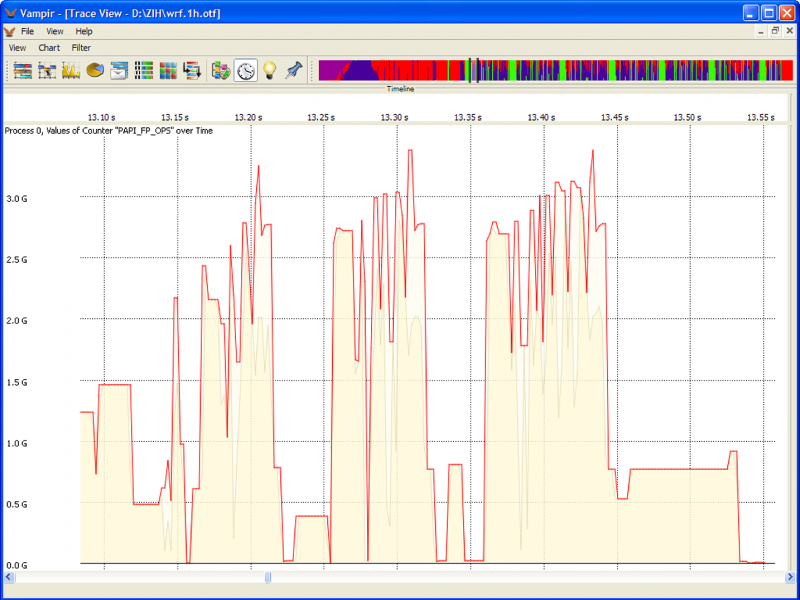Open the Communication Matrix grid icon
This screenshot has height=600, width=800.
tap(168, 70)
